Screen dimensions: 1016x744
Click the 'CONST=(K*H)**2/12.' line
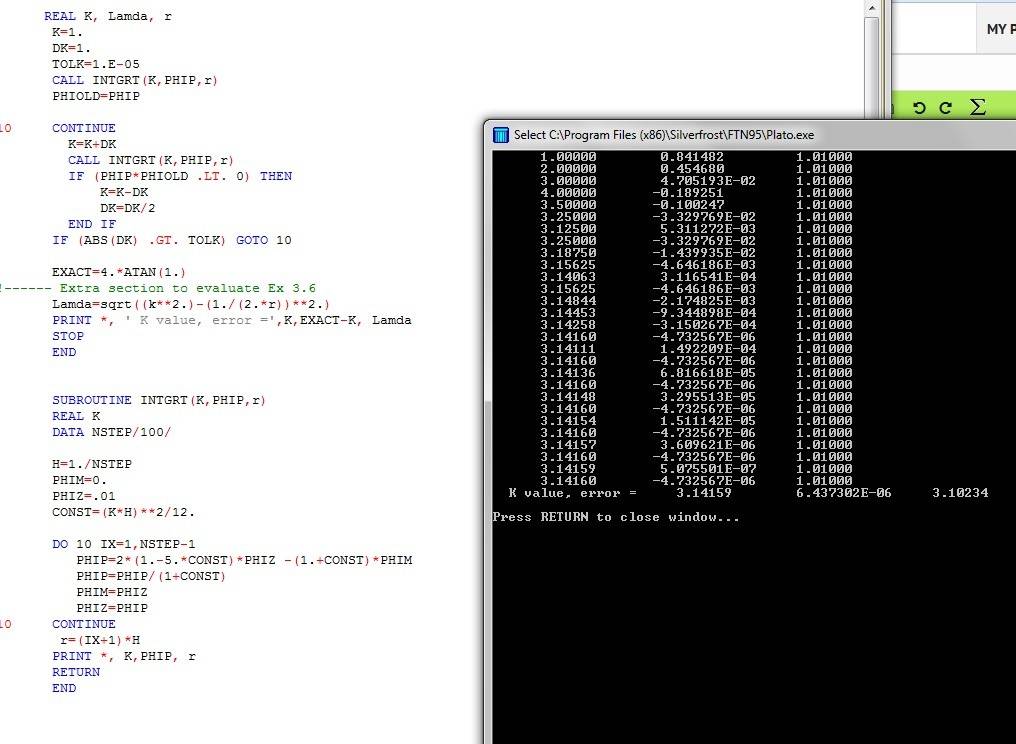tap(123, 512)
